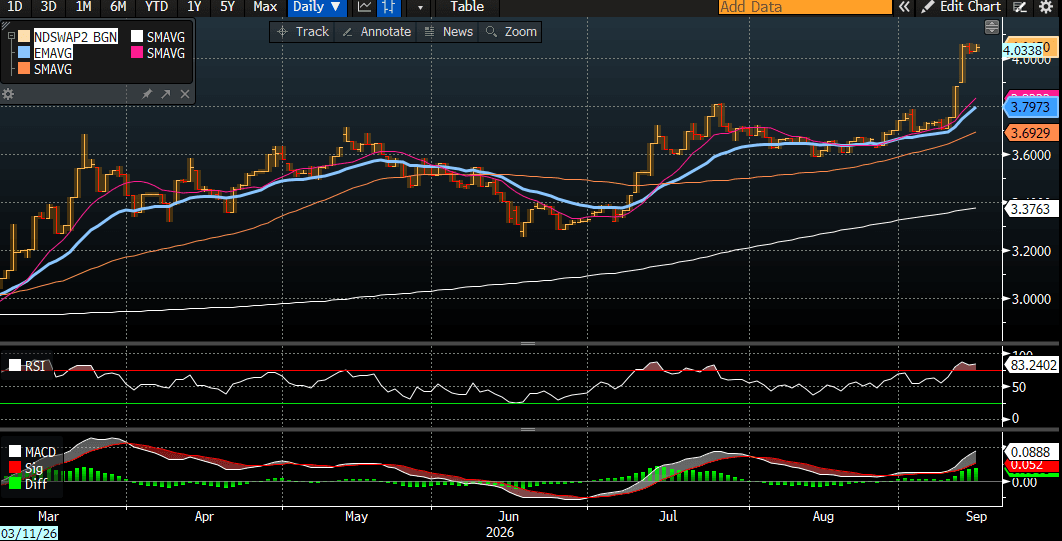Image resolution: width=1062 pixels, height=541 pixels.
Task: Select the 1M time range
Action: tap(83, 7)
